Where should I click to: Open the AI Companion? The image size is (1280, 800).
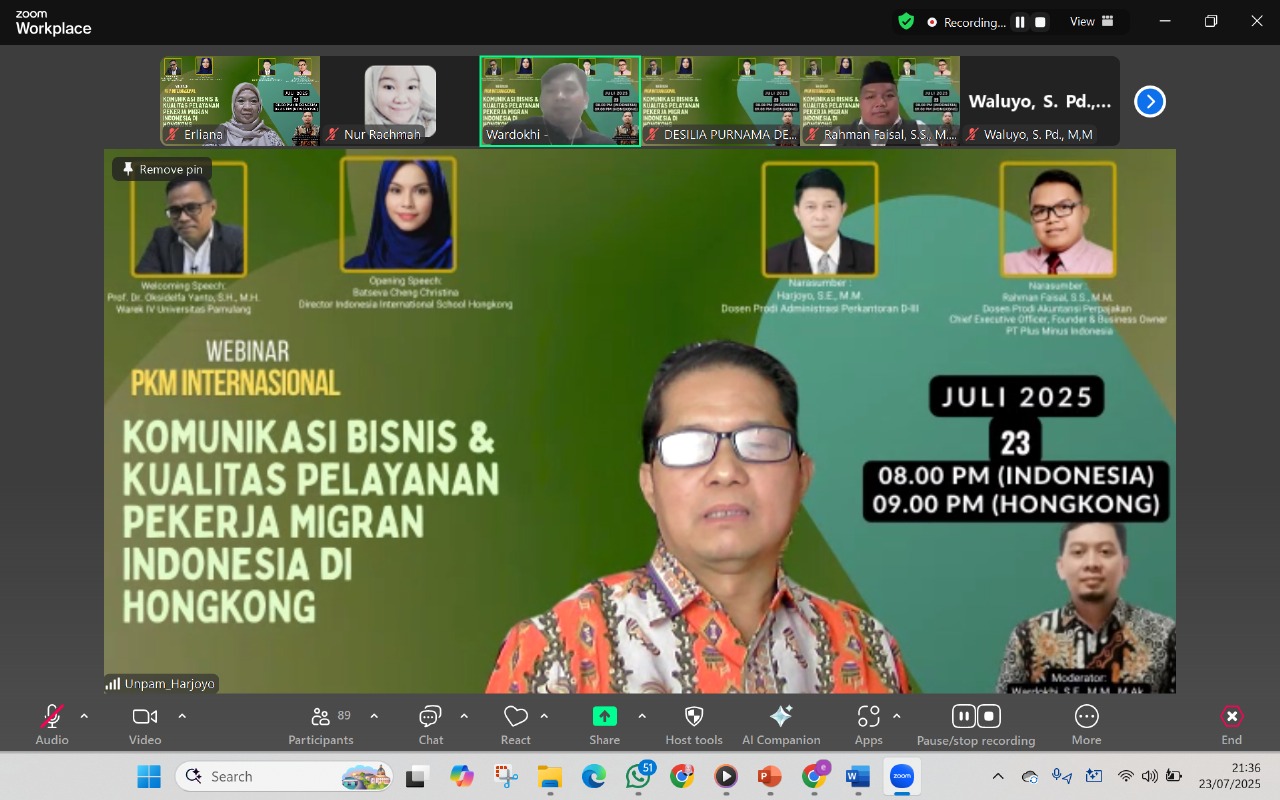tap(781, 724)
